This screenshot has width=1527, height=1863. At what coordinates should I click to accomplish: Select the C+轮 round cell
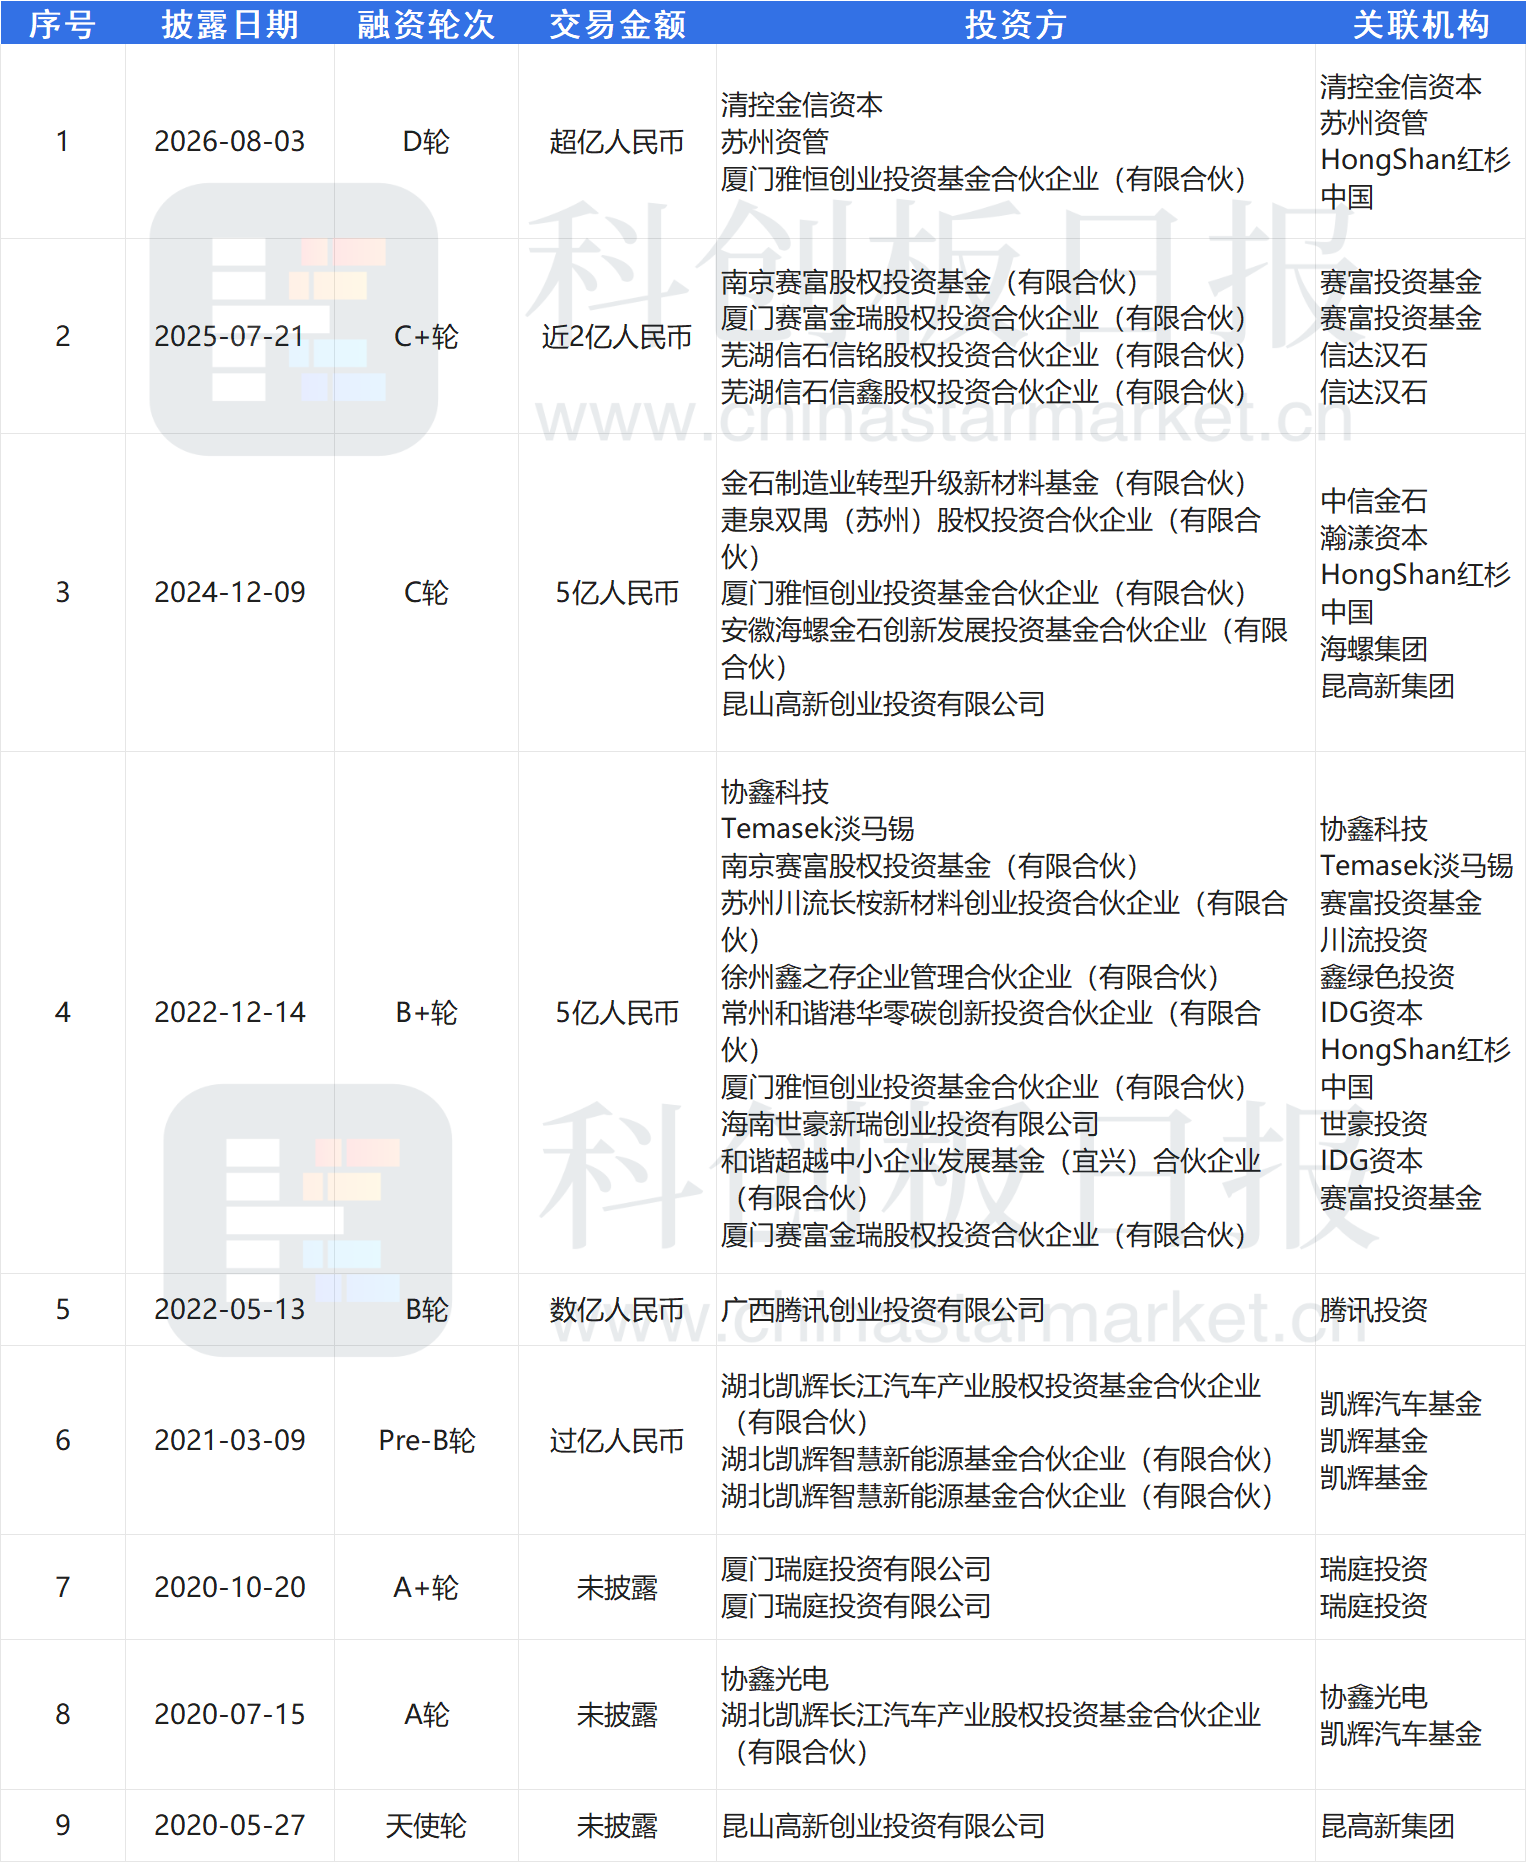click(426, 336)
